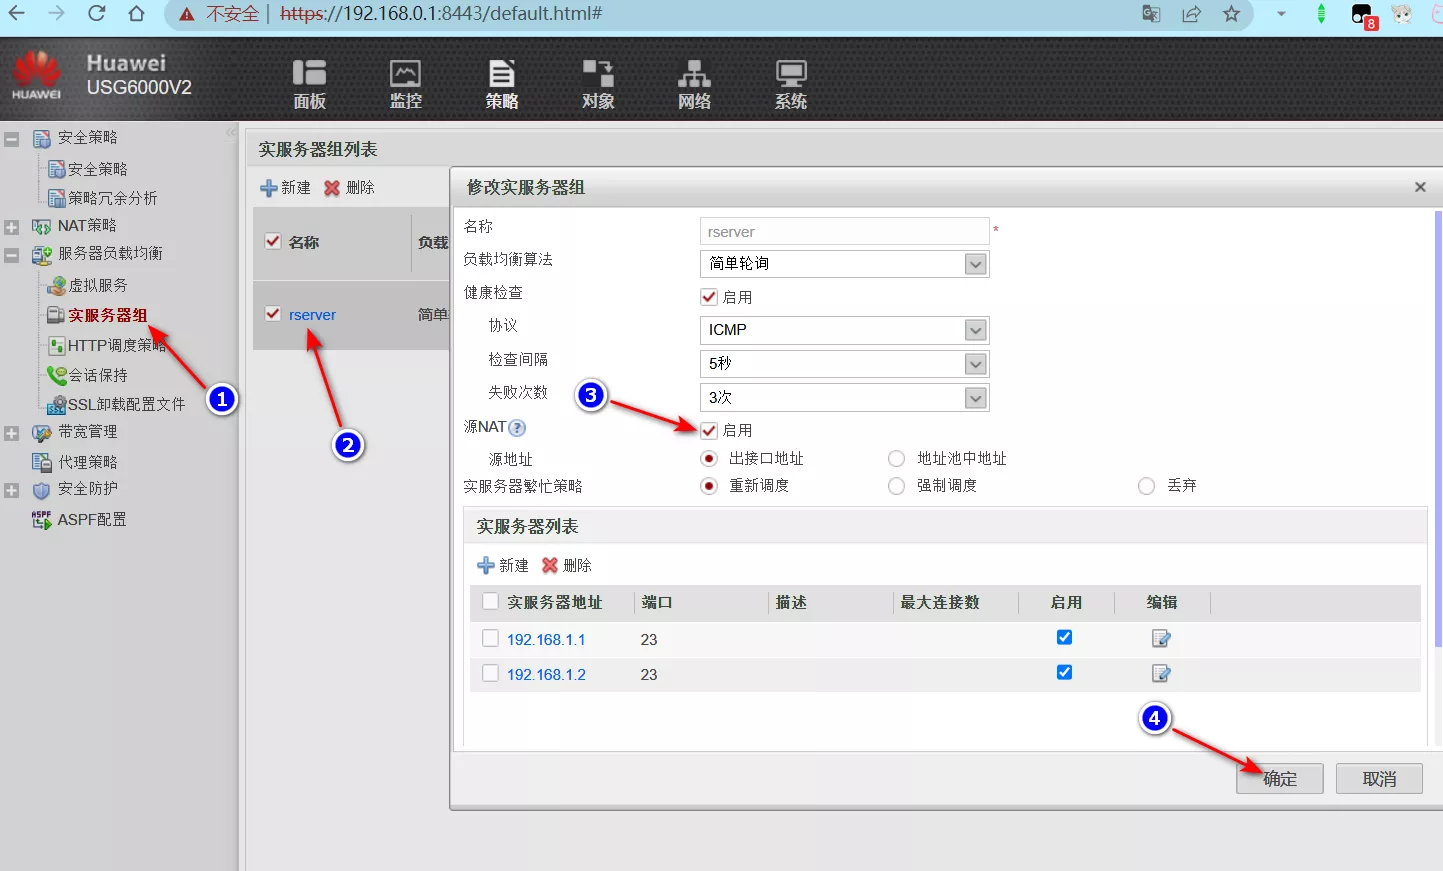Open 策略 top menu tab
The image size is (1443, 871).
501,83
